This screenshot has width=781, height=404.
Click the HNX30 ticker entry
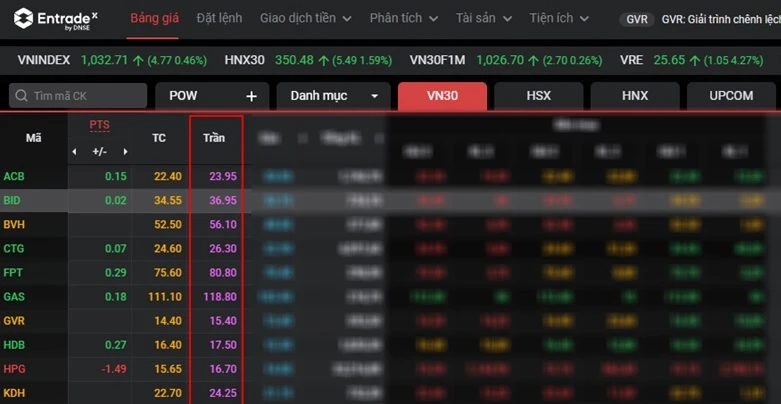(308, 60)
